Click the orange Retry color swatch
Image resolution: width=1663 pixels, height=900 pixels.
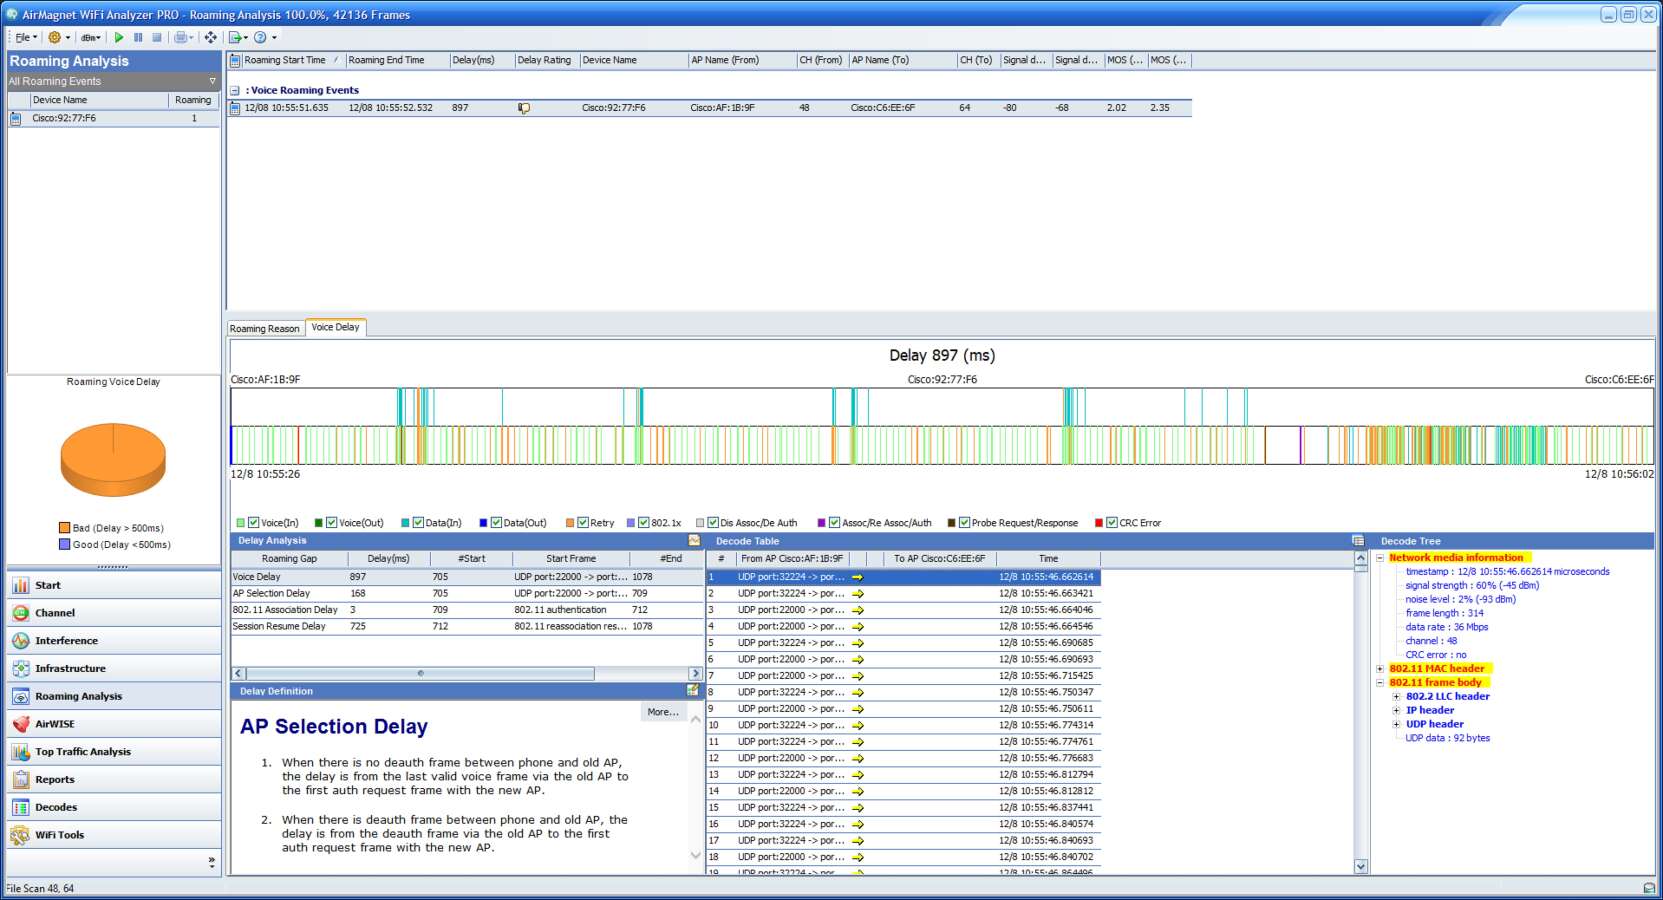[x=570, y=523]
